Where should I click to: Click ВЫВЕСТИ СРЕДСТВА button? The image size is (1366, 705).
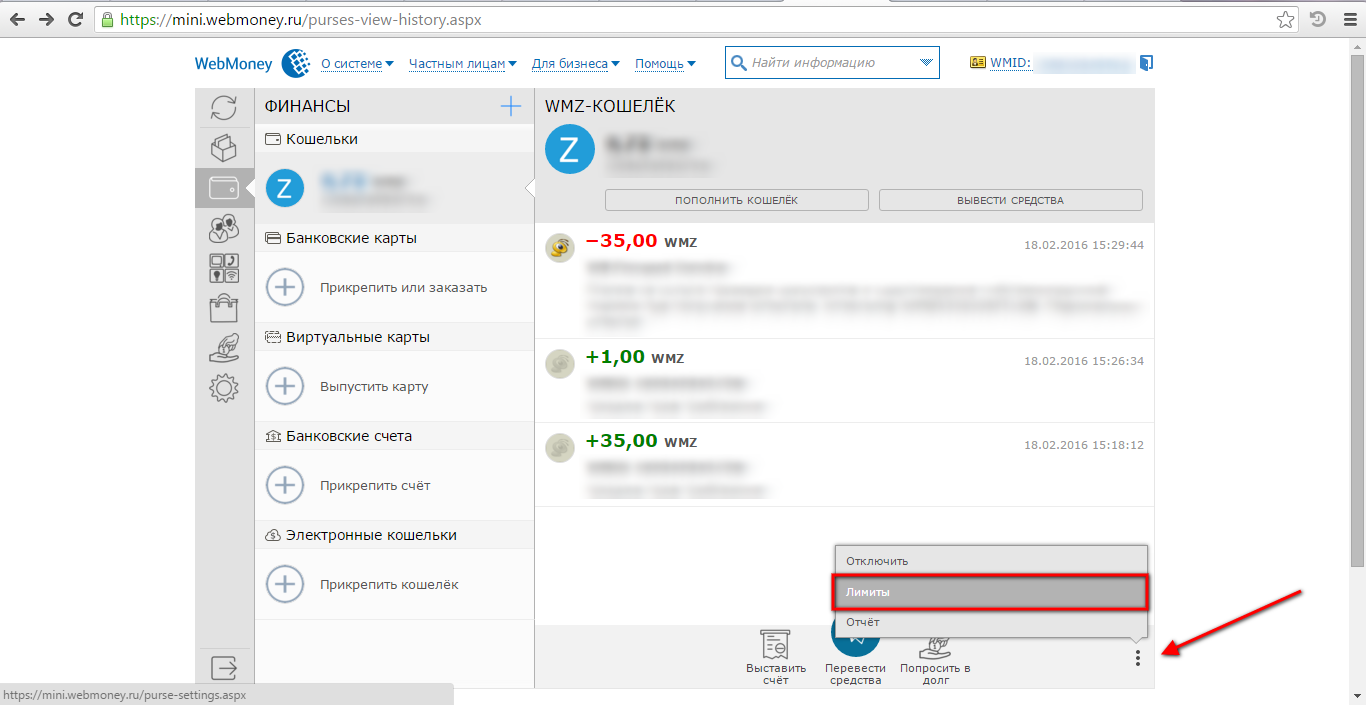[1010, 200]
